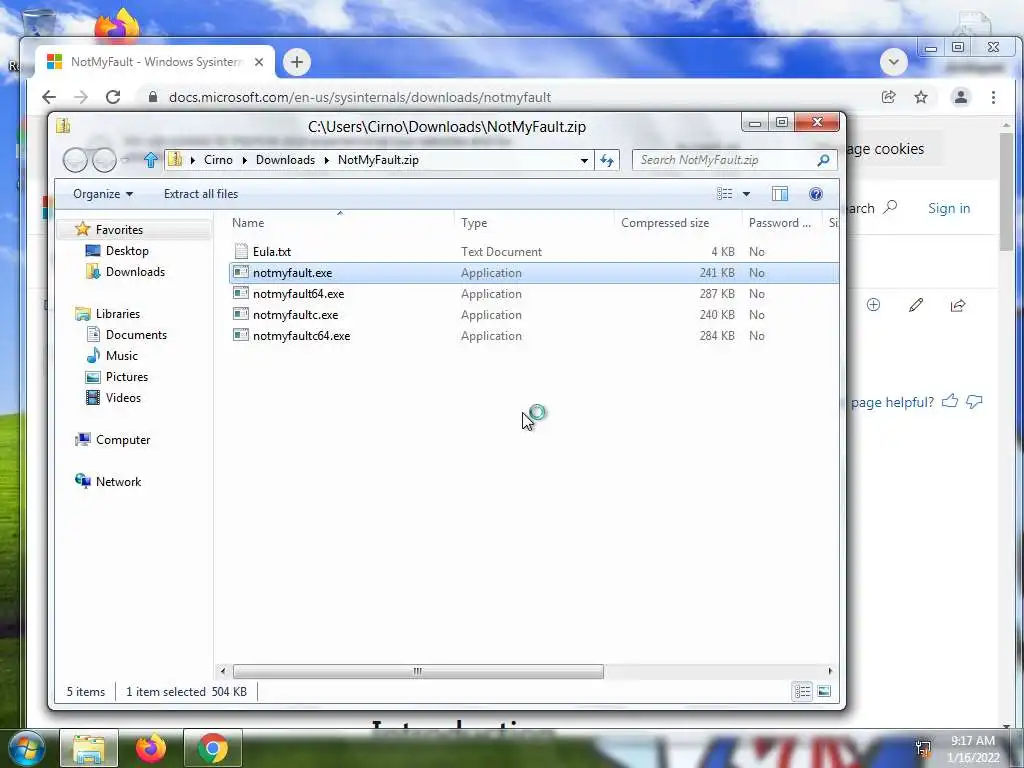Switch to details view icon in status bar
This screenshot has width=1024, height=768.
click(803, 691)
